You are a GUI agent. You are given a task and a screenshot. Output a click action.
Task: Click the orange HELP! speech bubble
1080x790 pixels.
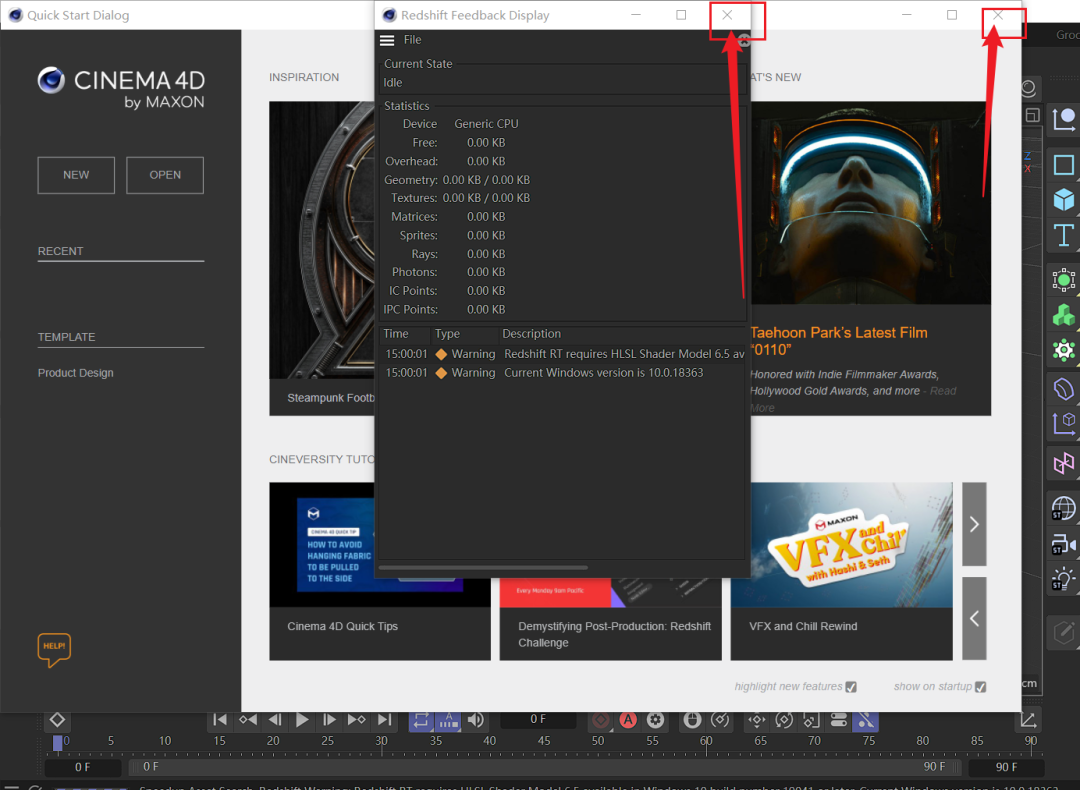(54, 649)
